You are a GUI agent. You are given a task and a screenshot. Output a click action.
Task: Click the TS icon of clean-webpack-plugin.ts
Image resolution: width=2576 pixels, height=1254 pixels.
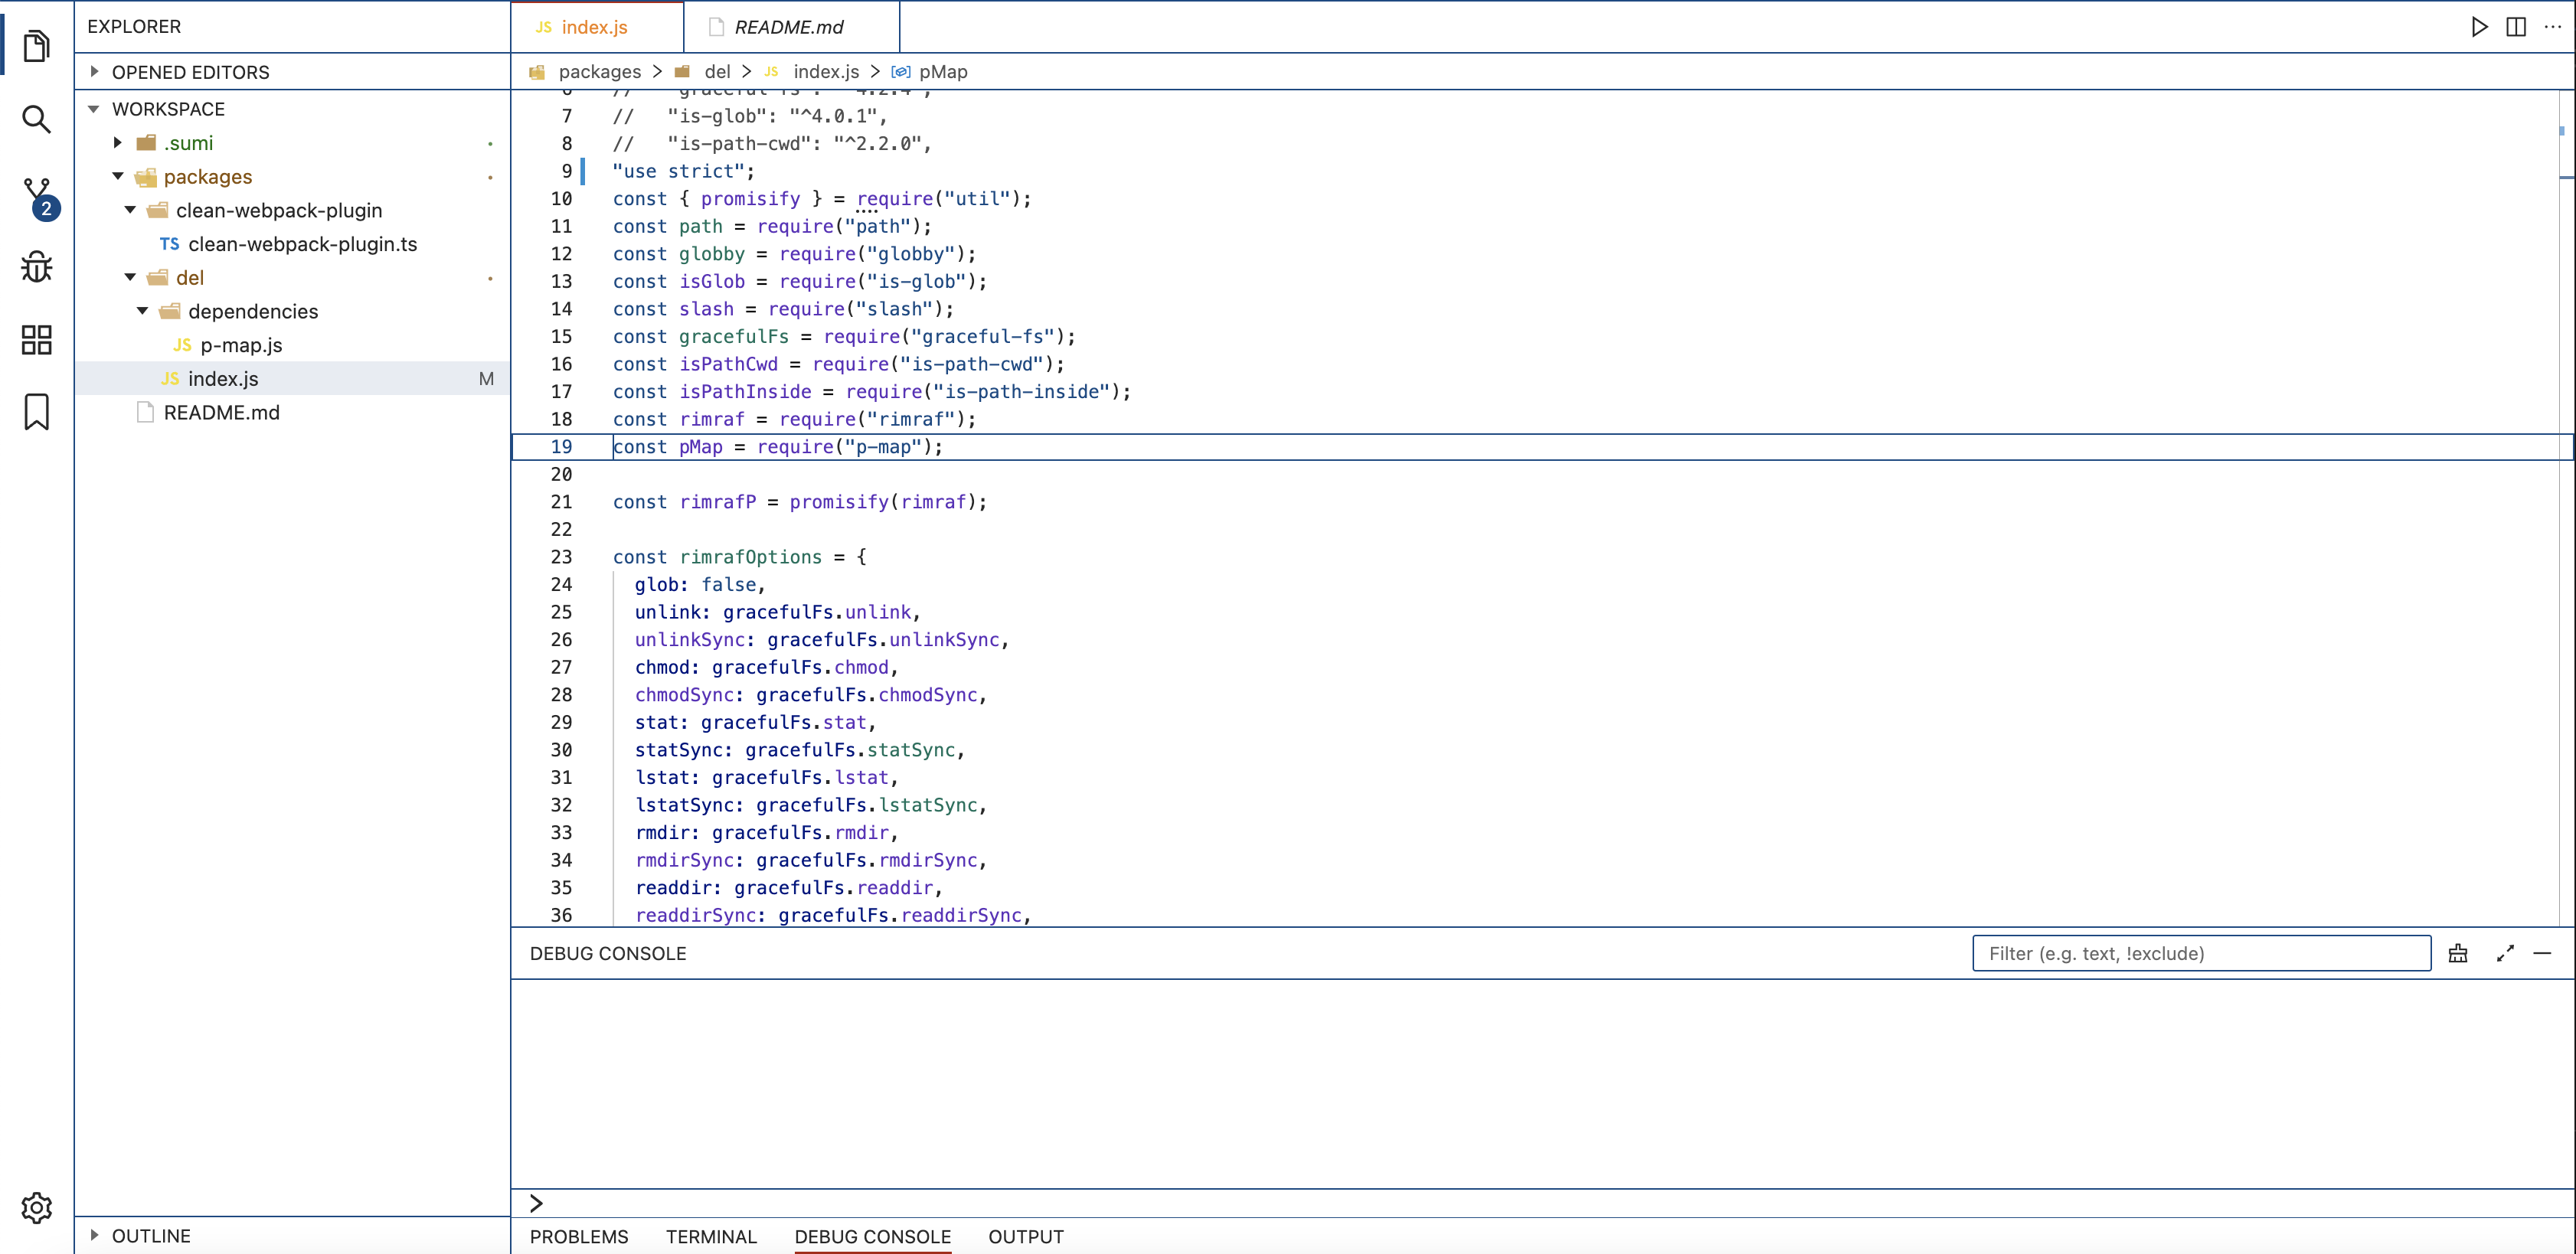tap(169, 244)
